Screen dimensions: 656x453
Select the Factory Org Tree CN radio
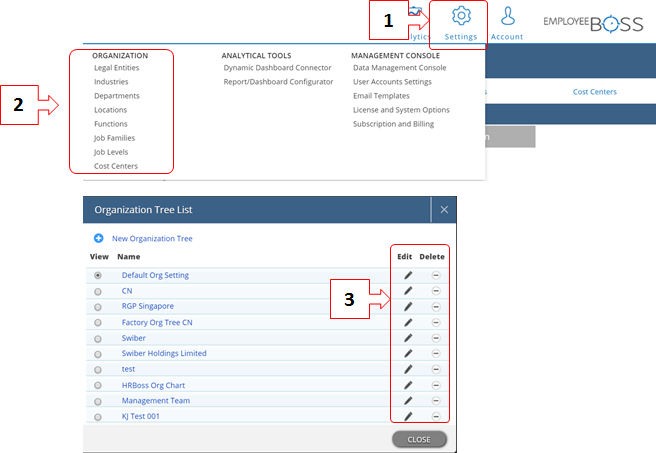point(98,323)
